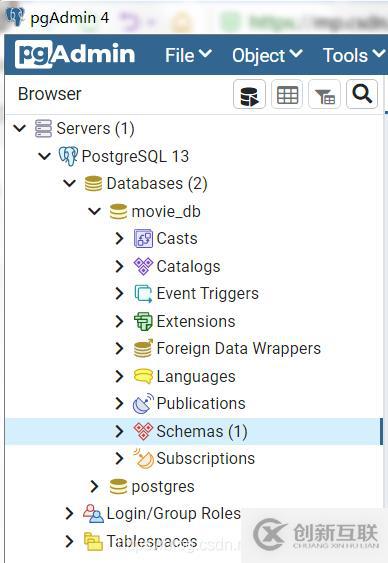The width and height of the screenshot is (388, 563).
Task: Collapse the Servers tree node
Action: click(x=19, y=128)
